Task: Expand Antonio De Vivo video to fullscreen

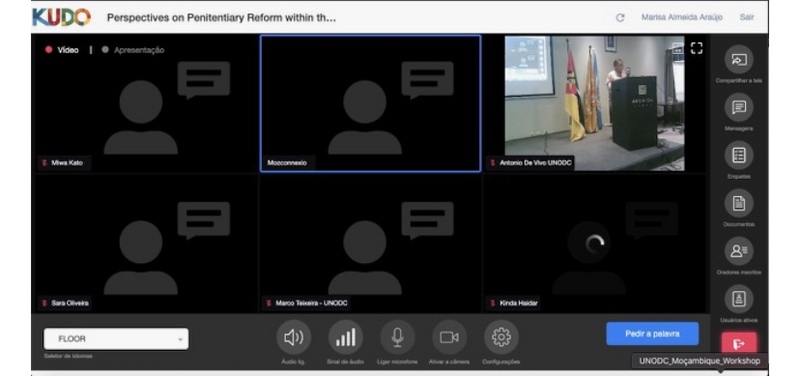Action: click(x=696, y=48)
